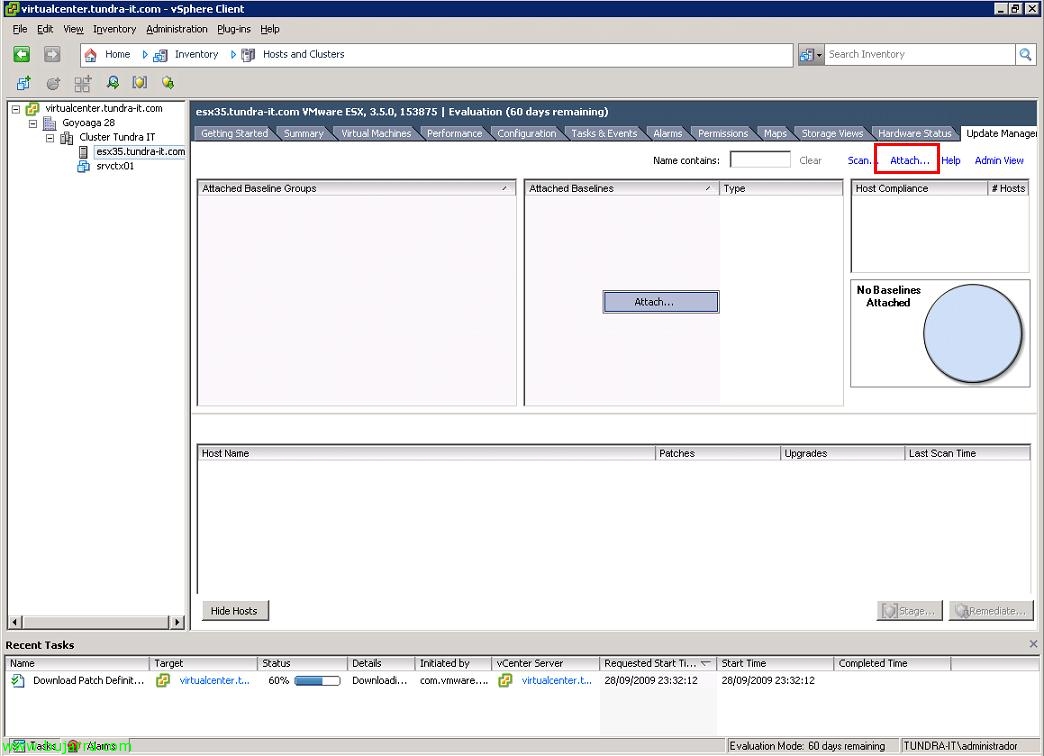Click the search magnifier icon
The image size is (1044, 756).
(1025, 55)
